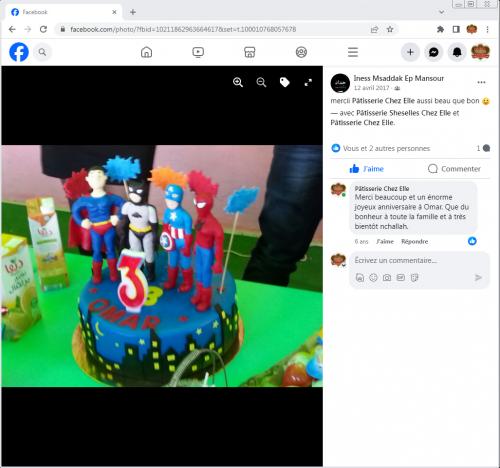Open tab search dropdown arrow
Image resolution: width=500 pixels, height=468 pixels.
tap(442, 12)
